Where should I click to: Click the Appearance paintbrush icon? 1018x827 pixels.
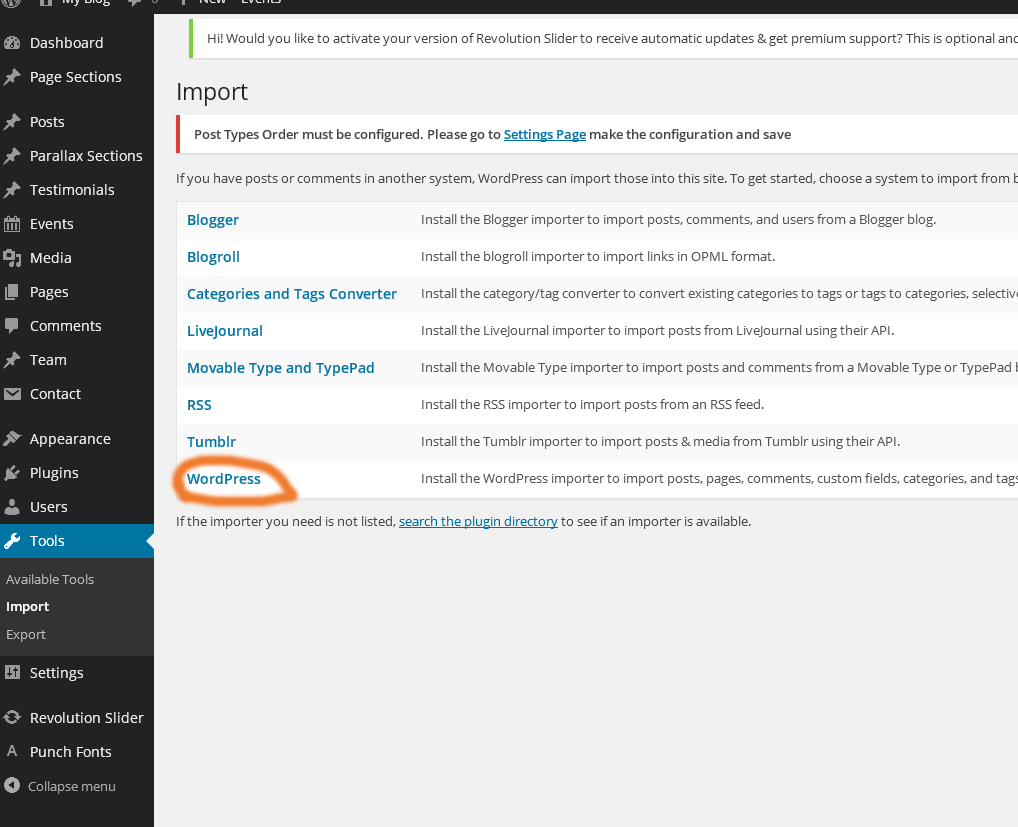[x=12, y=439]
